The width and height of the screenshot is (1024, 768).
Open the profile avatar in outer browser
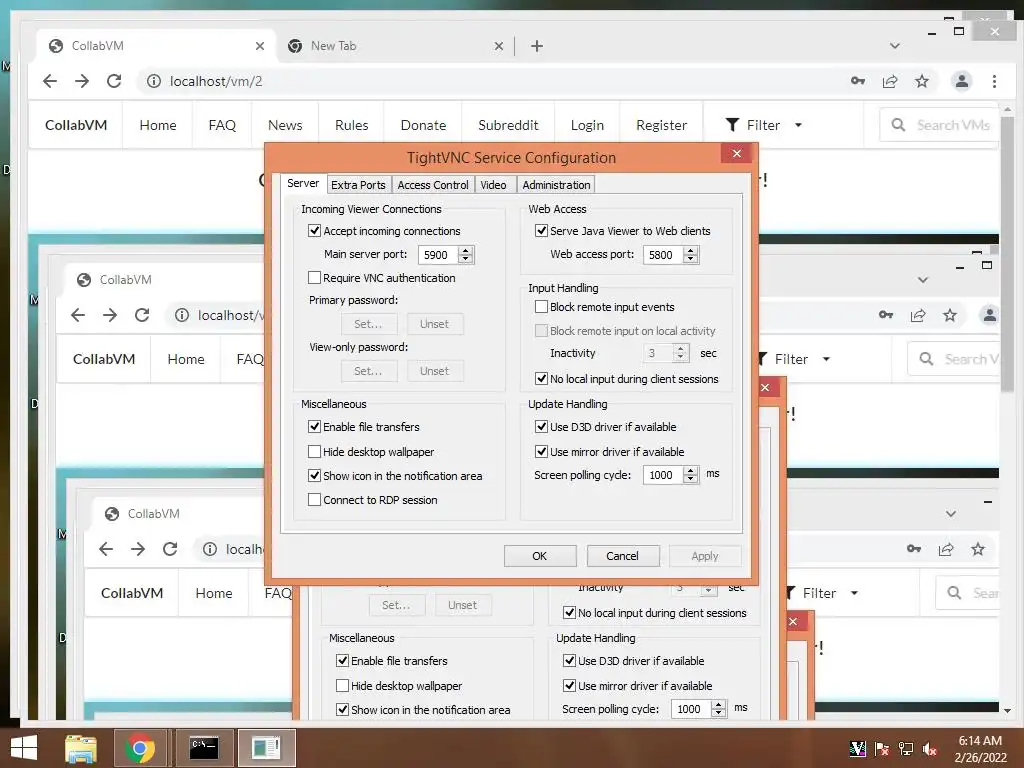tap(961, 81)
